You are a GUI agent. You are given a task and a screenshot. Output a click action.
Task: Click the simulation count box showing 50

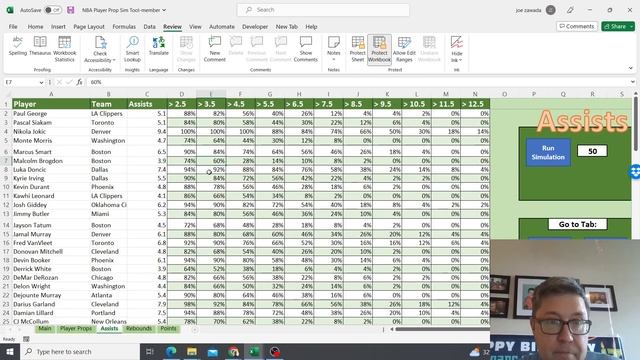592,151
